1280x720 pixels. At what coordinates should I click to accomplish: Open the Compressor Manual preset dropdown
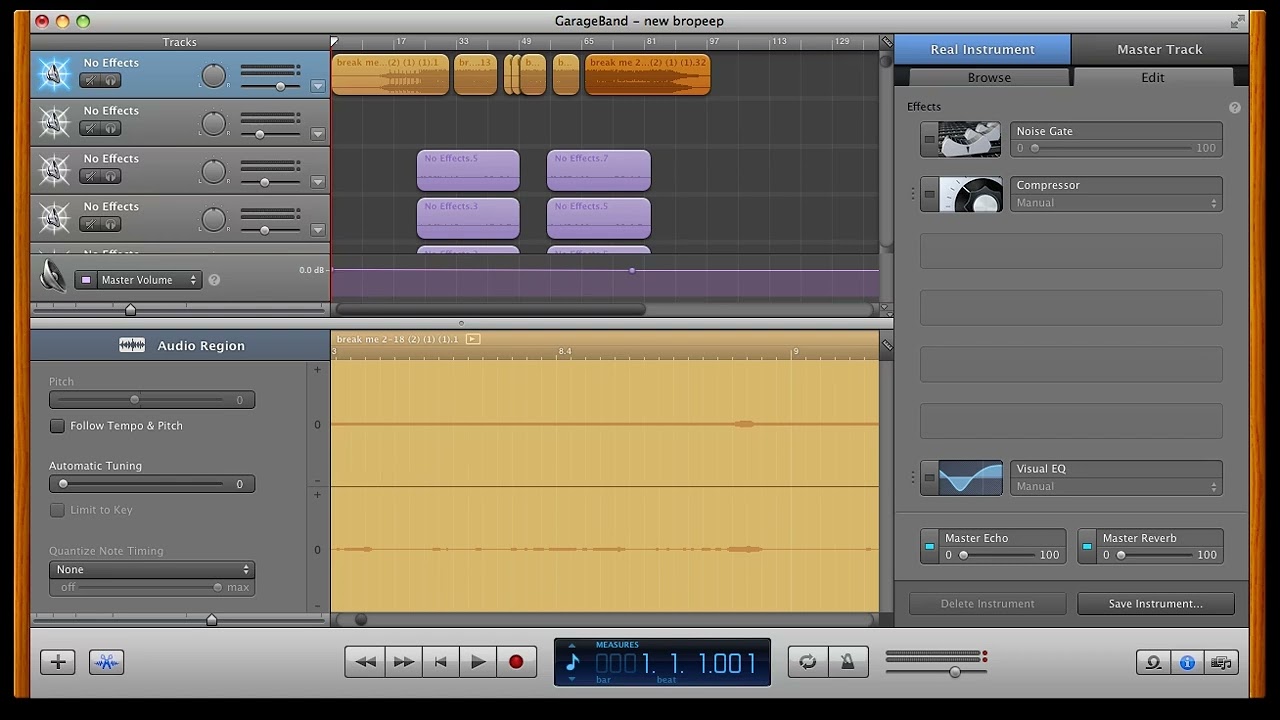coord(1117,203)
